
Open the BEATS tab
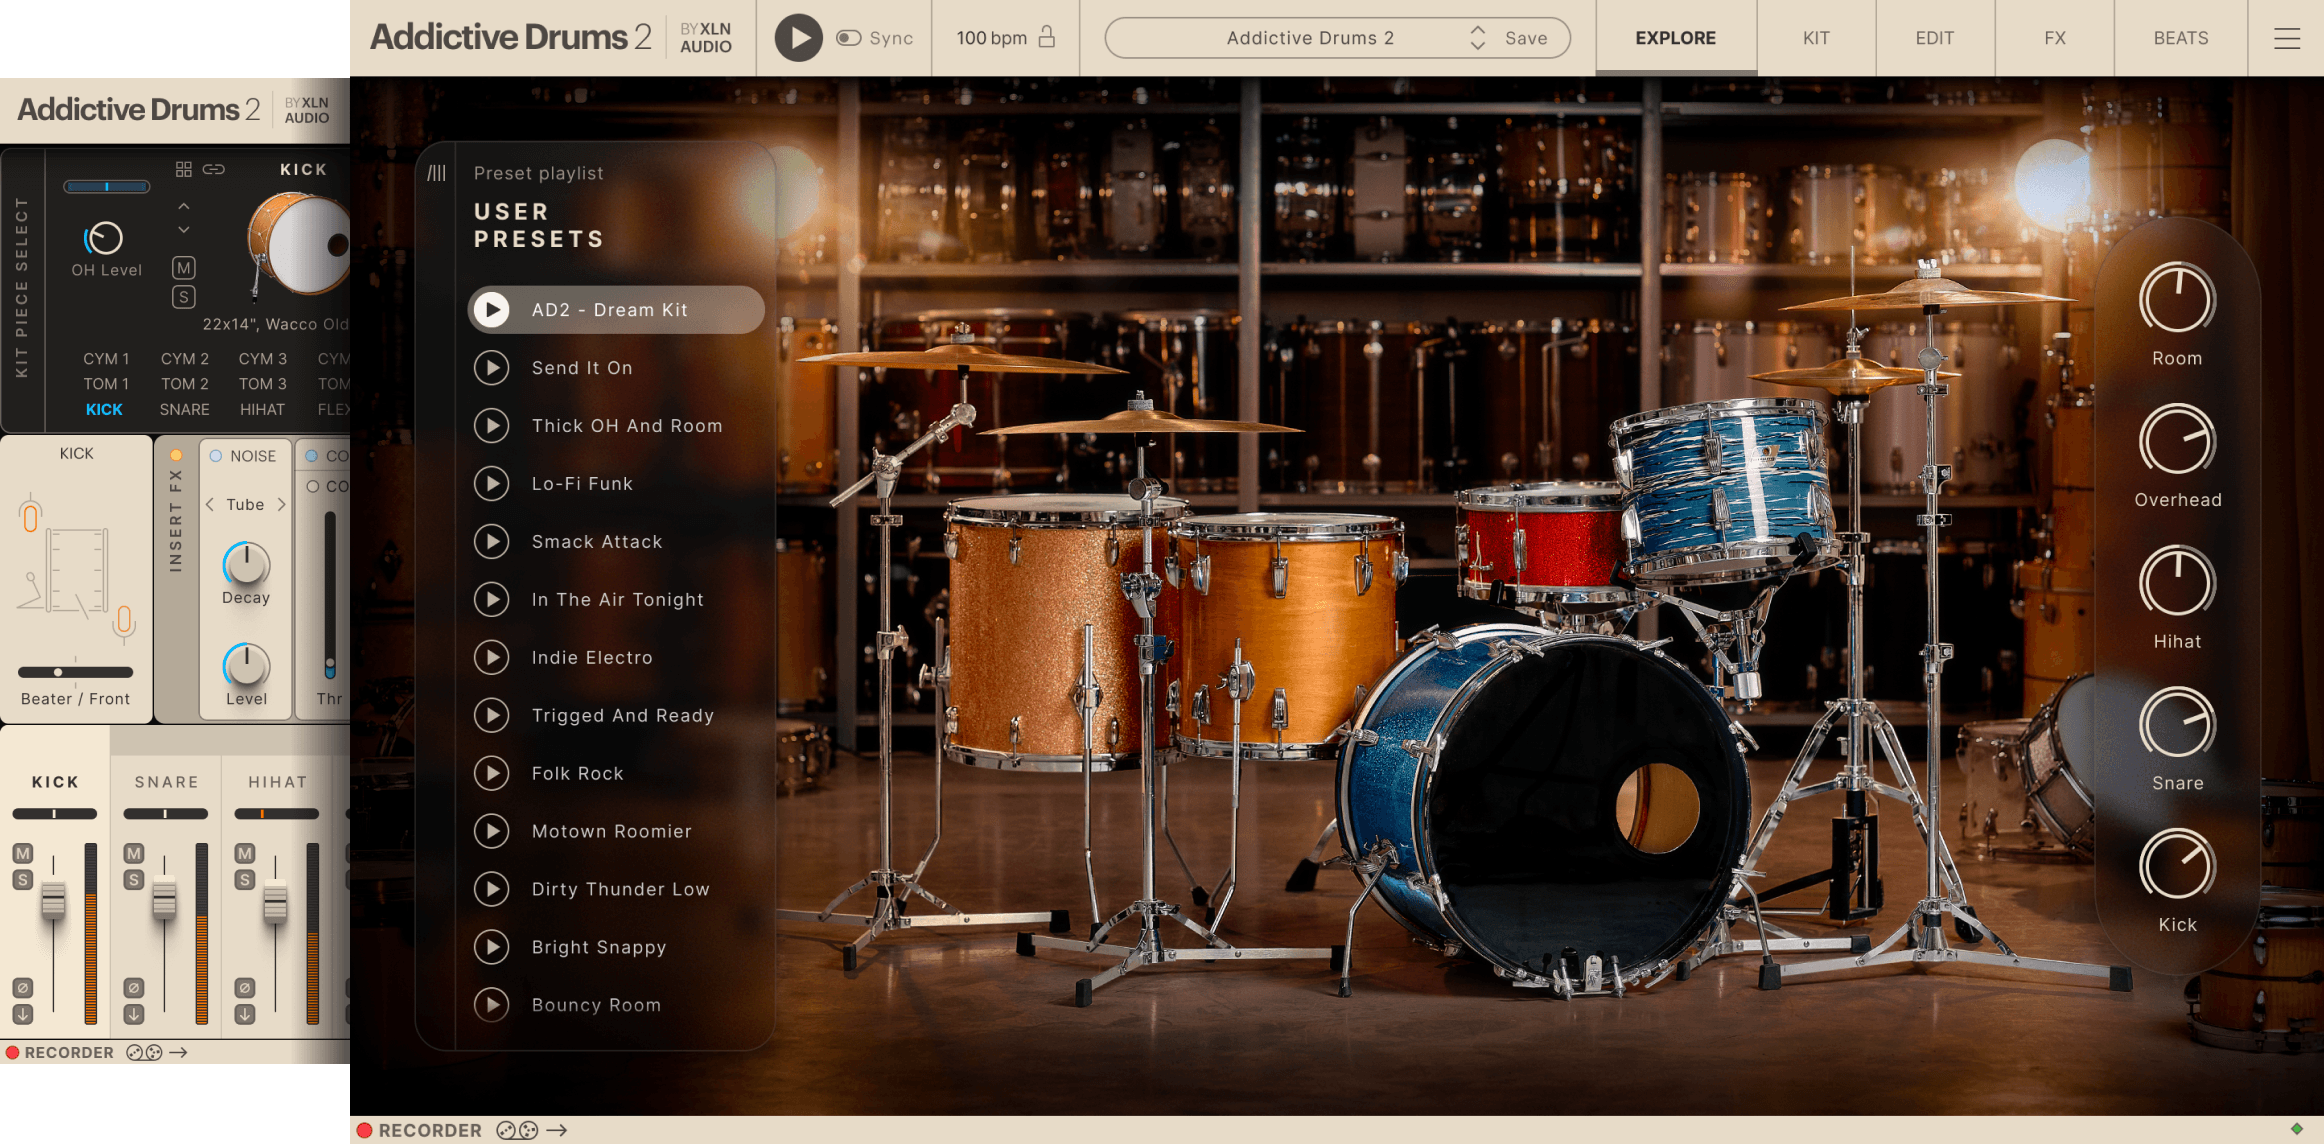[2180, 38]
